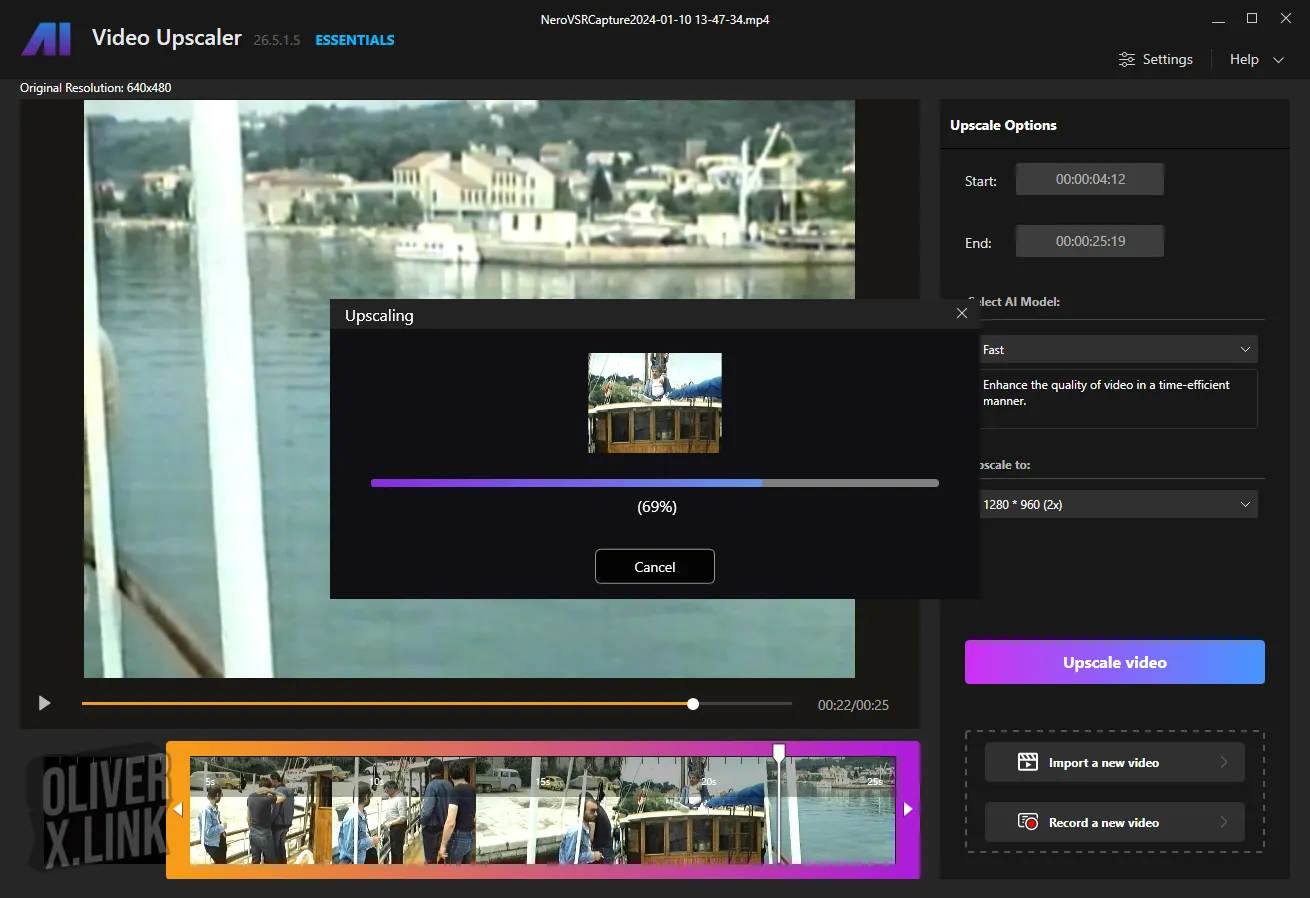Click the left trim handle arrow on timeline
The height and width of the screenshot is (898, 1310).
pos(178,809)
